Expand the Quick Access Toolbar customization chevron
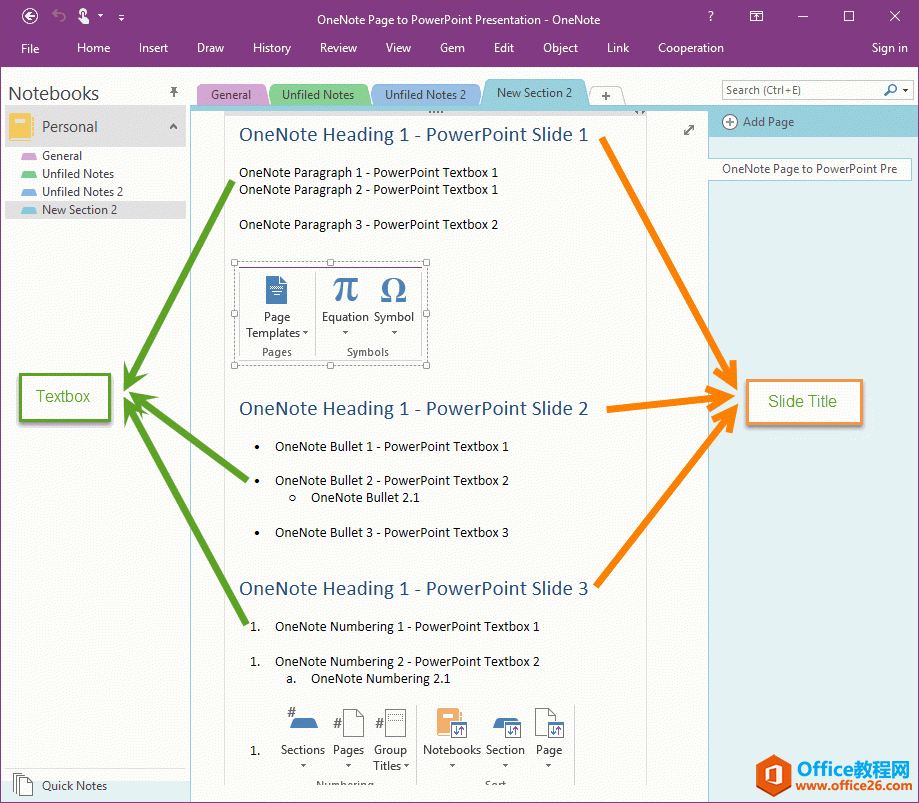Screen dimensions: 919x803 (x=121, y=17)
